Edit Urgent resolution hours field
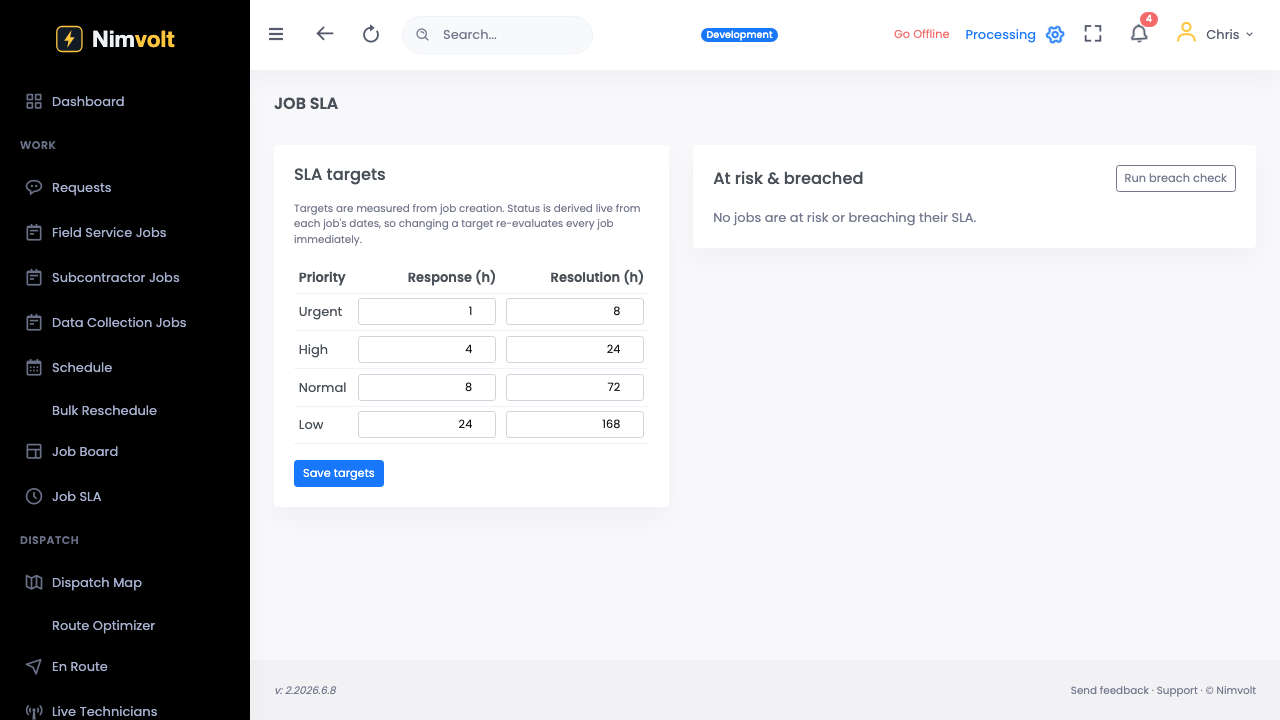Image resolution: width=1280 pixels, height=720 pixels. tap(575, 311)
